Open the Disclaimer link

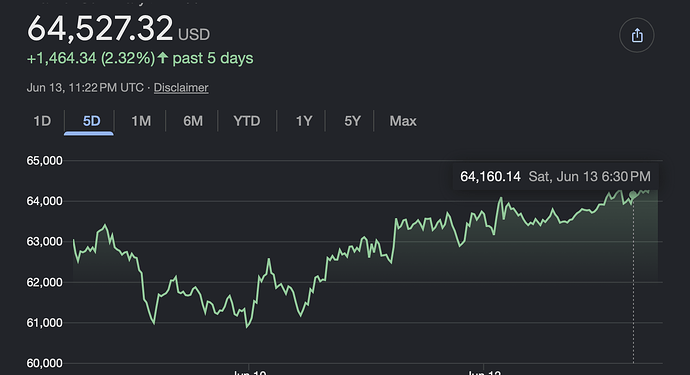pos(181,88)
